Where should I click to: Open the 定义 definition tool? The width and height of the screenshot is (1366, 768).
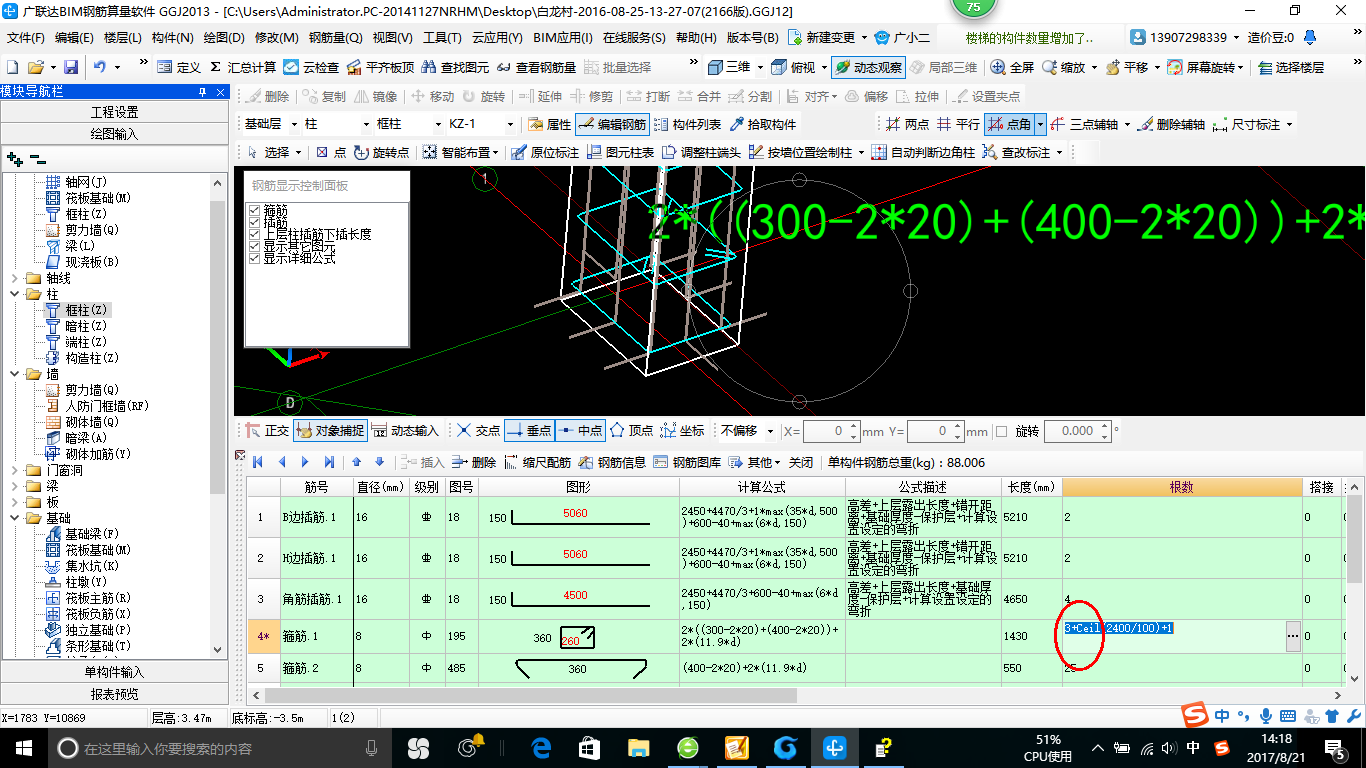click(x=179, y=67)
